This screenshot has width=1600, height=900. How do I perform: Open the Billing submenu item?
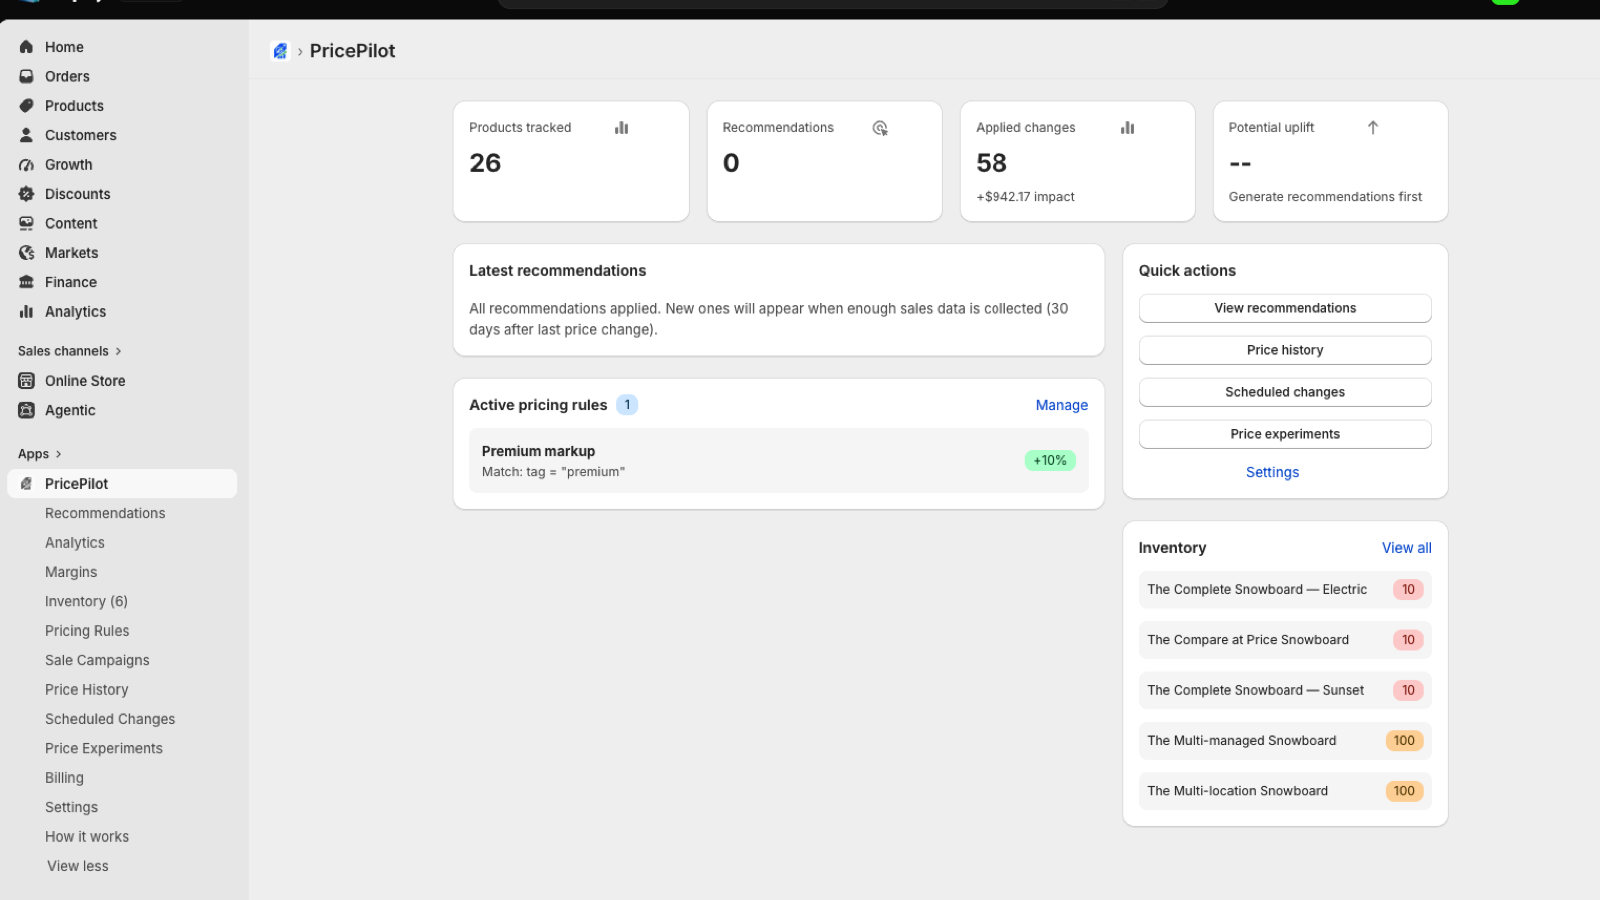pos(64,778)
